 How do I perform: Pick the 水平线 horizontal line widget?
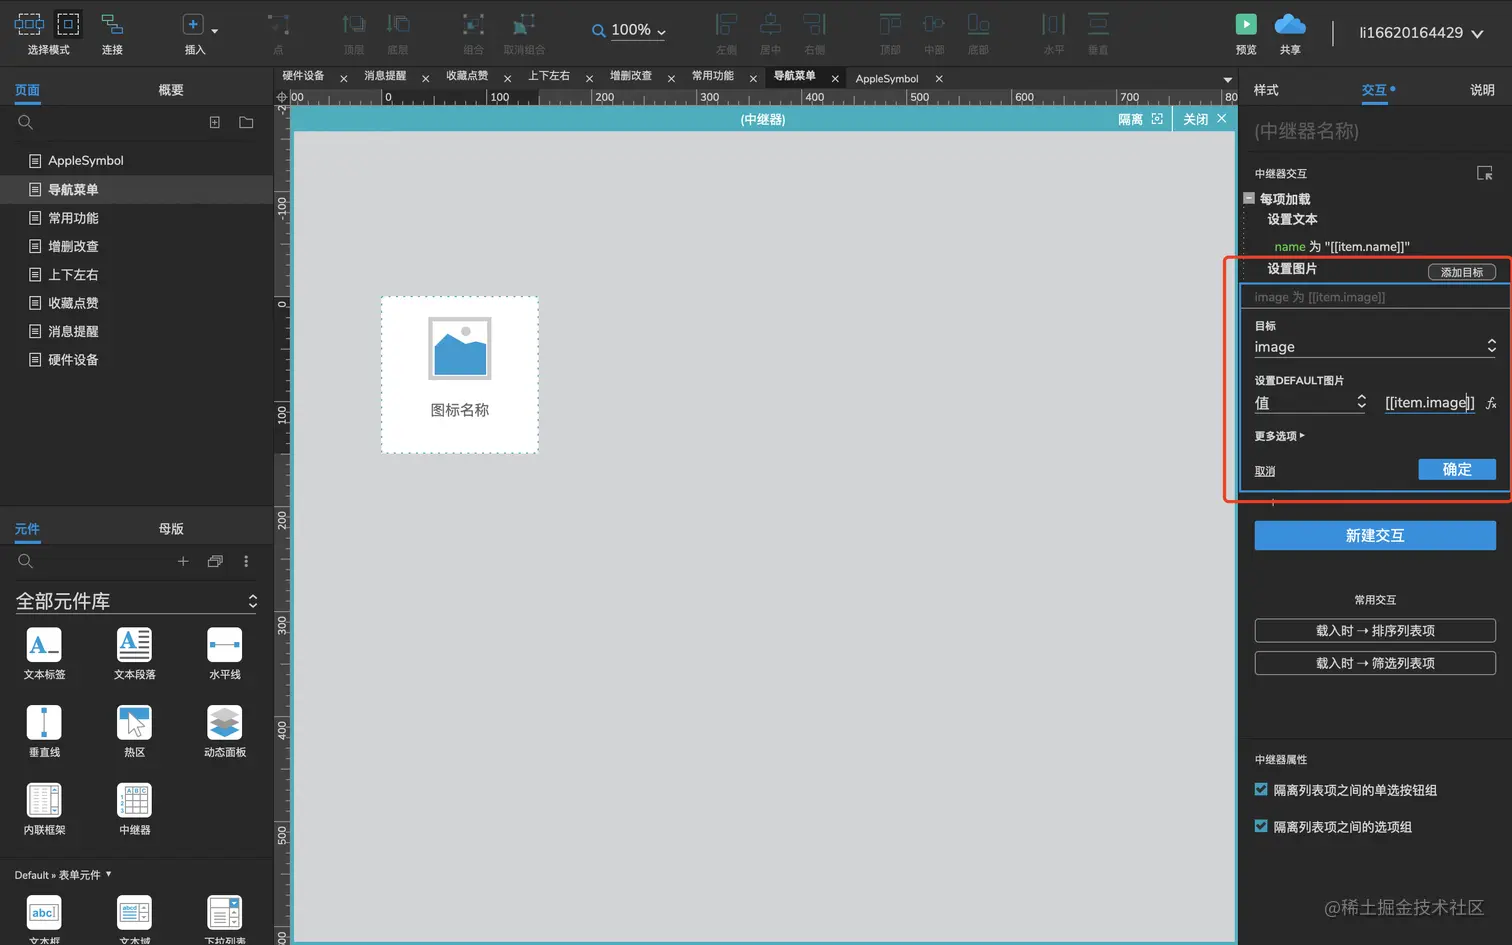click(224, 654)
